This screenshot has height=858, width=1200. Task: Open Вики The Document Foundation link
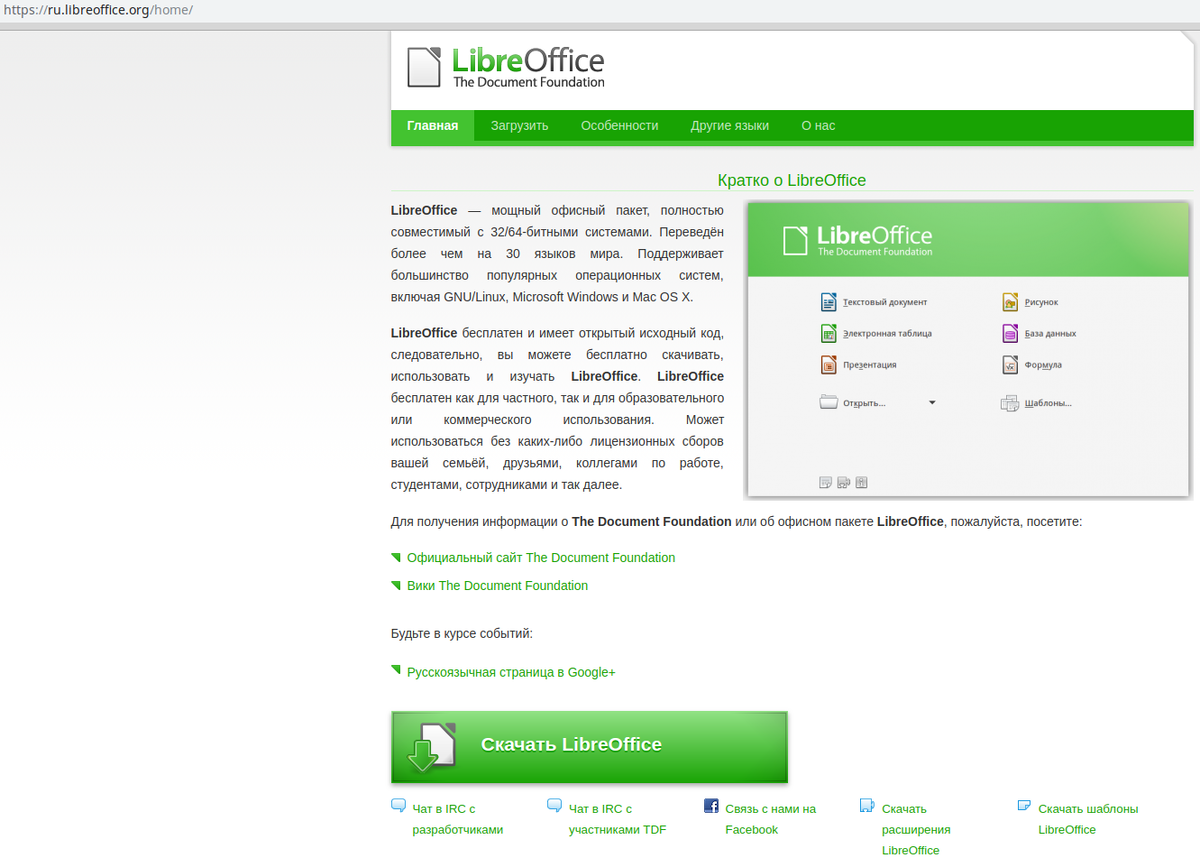pos(497,586)
